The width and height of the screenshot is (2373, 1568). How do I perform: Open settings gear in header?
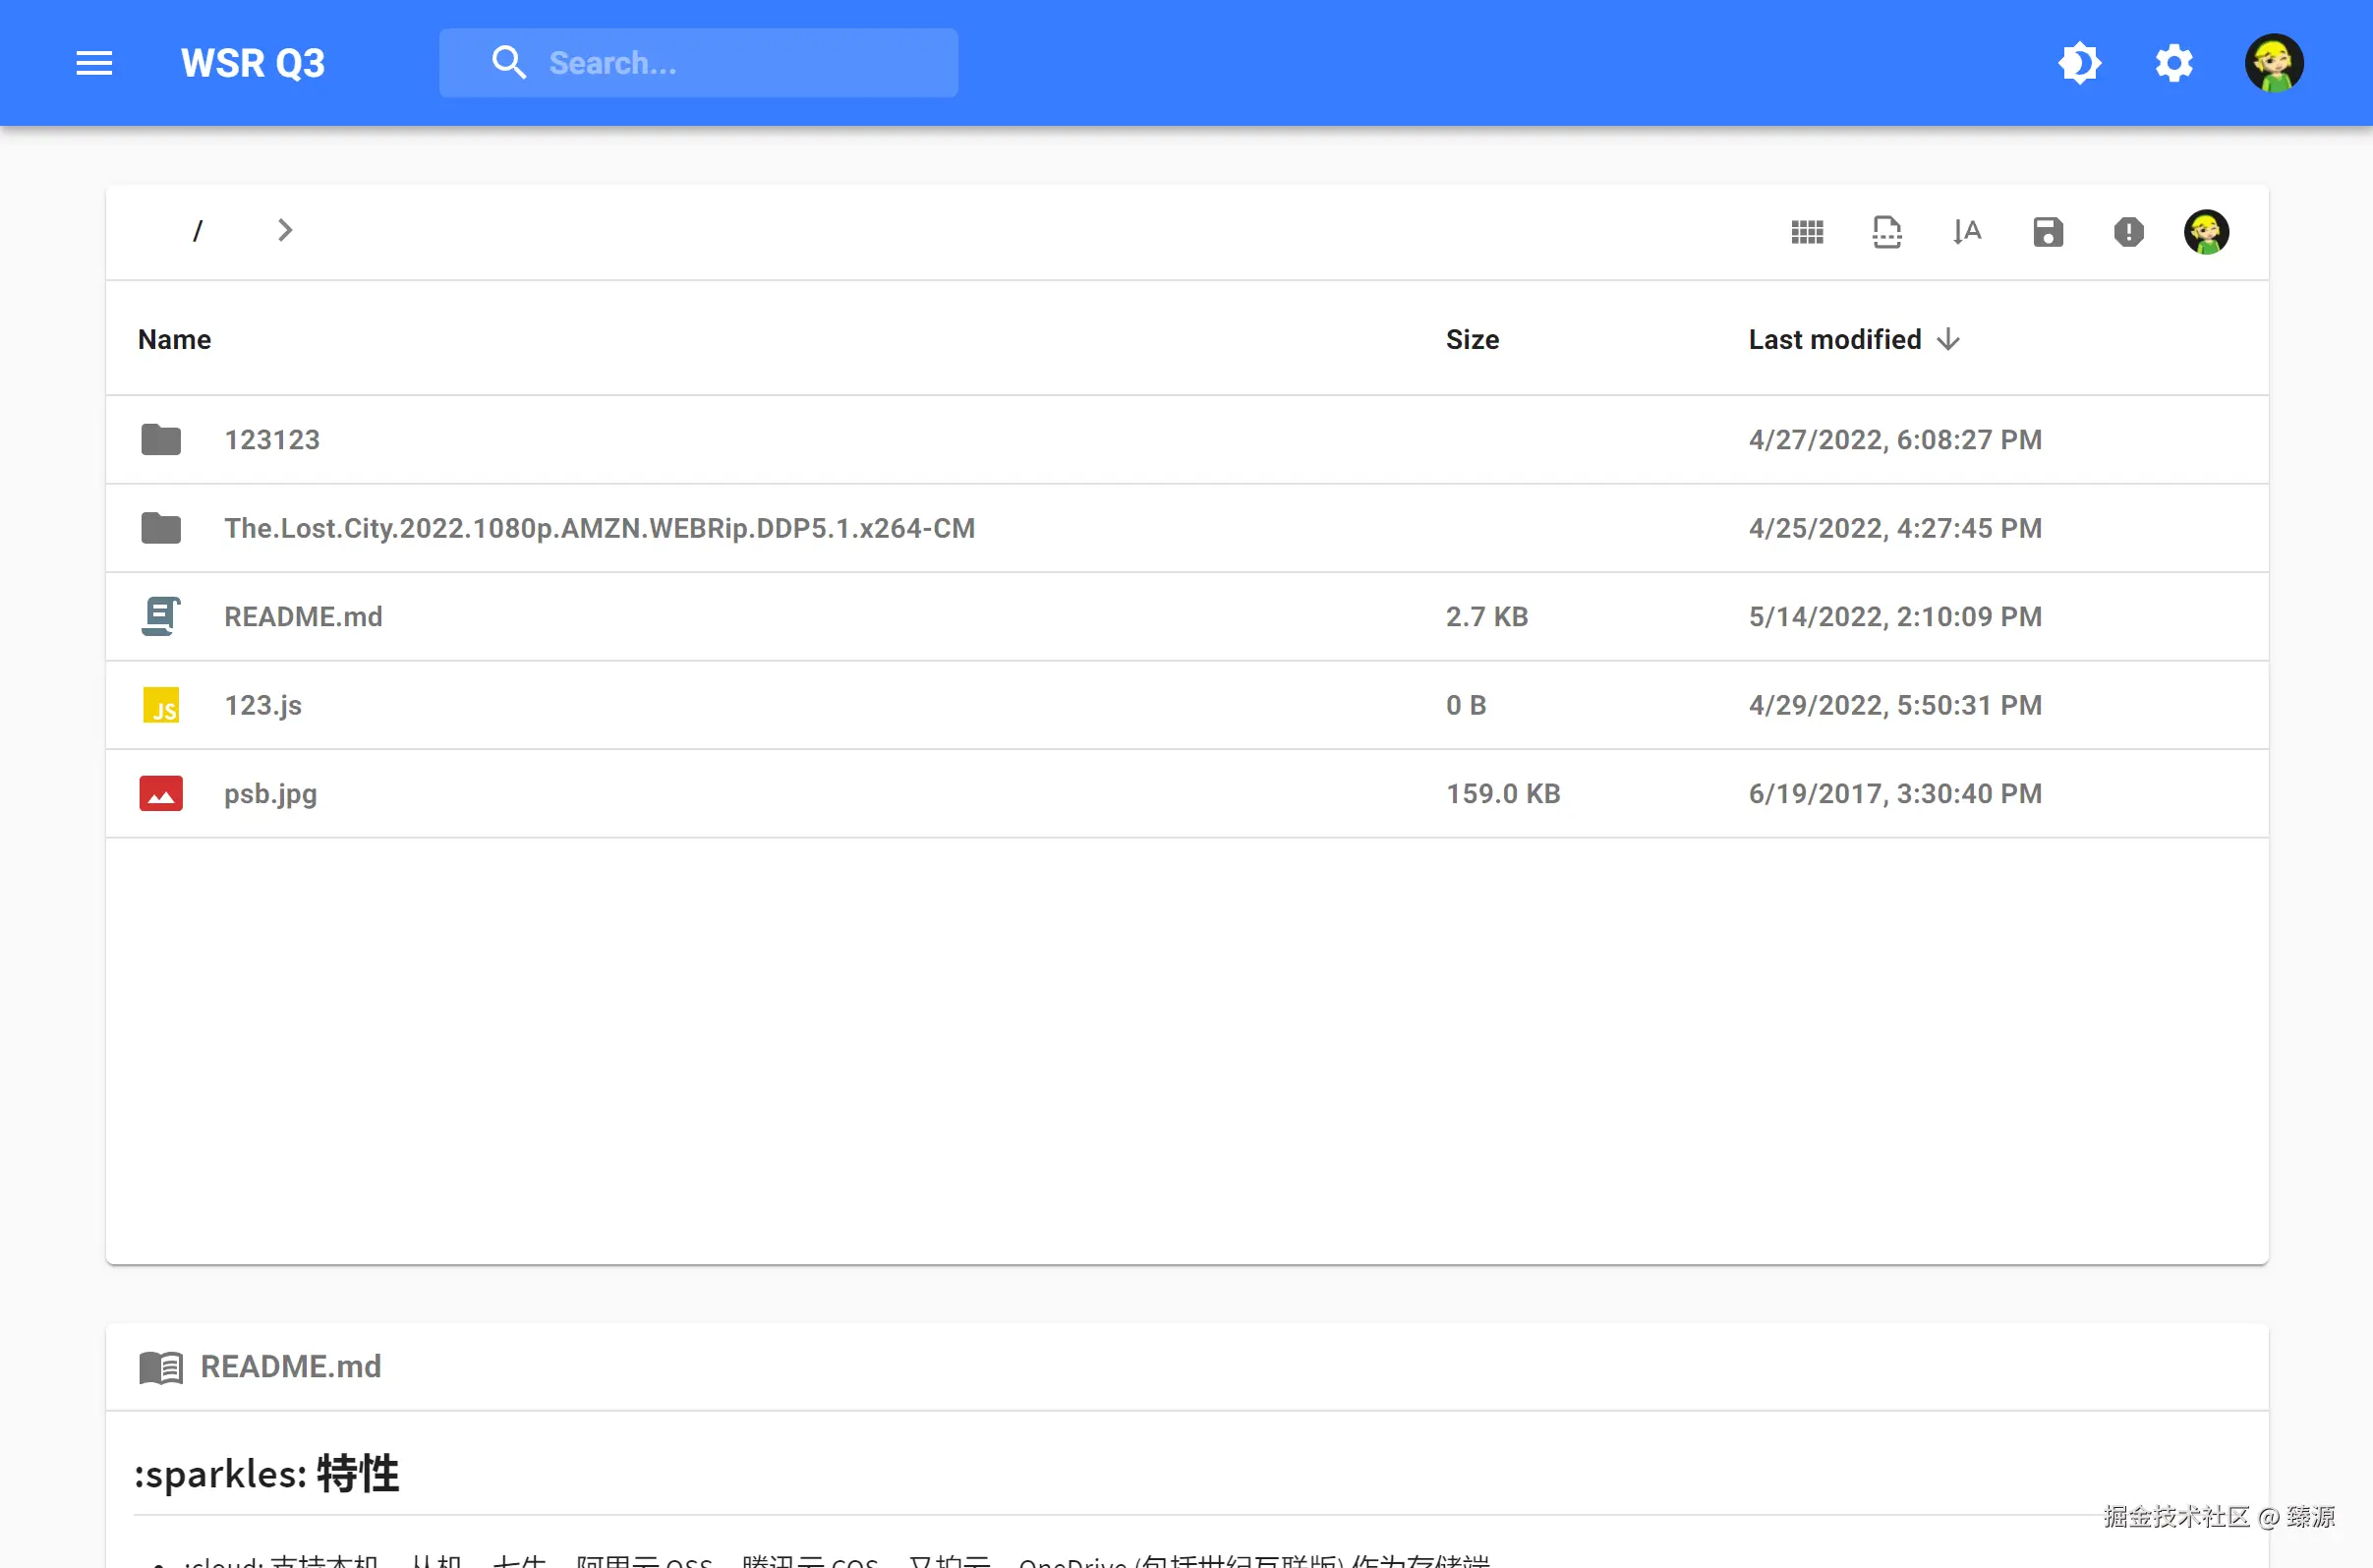pos(2173,63)
